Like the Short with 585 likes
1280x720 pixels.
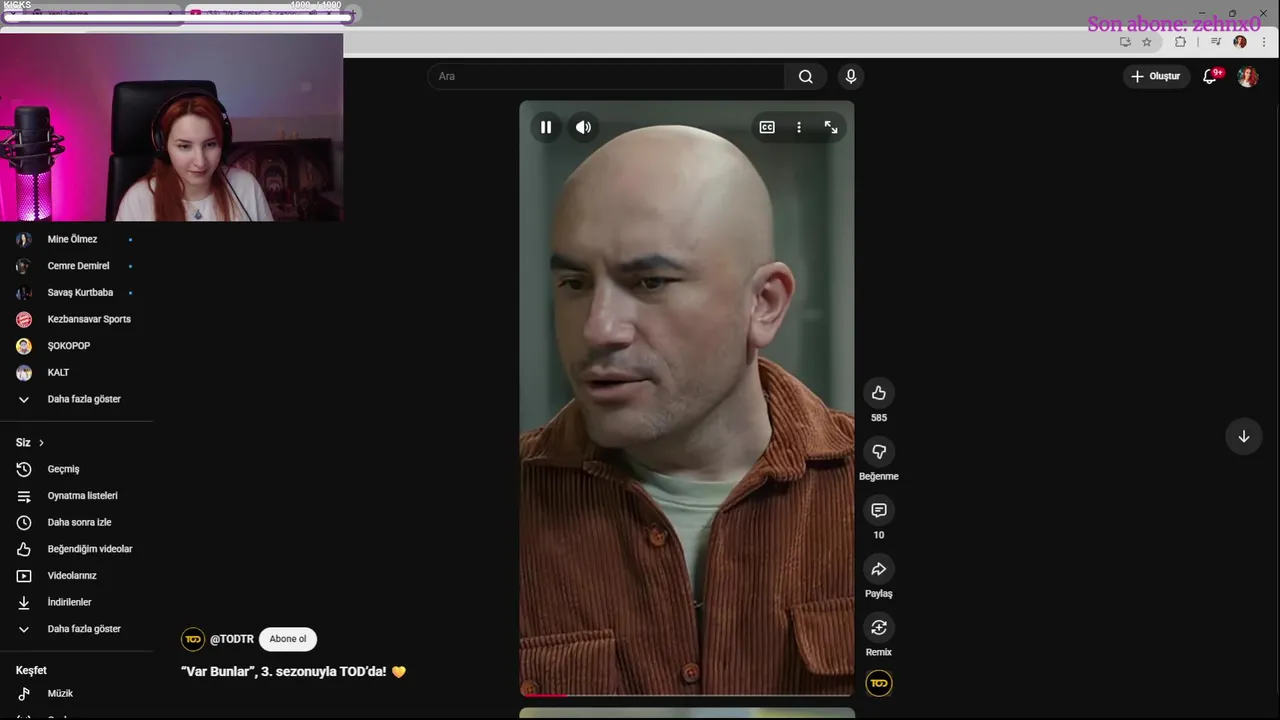(879, 393)
